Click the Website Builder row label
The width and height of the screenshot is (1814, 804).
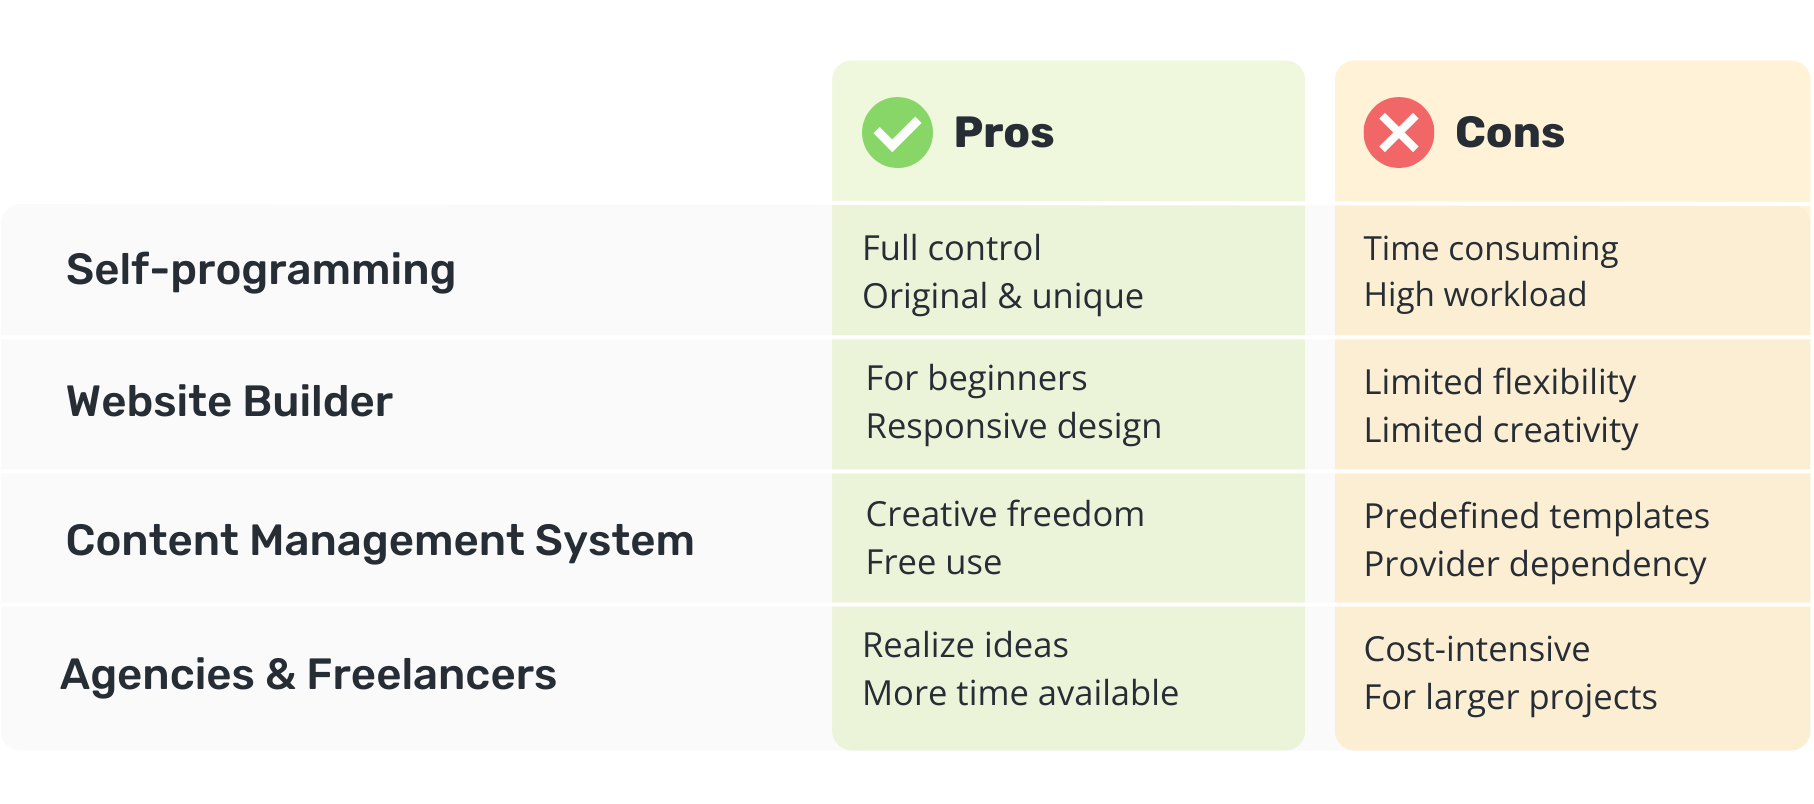tap(229, 401)
